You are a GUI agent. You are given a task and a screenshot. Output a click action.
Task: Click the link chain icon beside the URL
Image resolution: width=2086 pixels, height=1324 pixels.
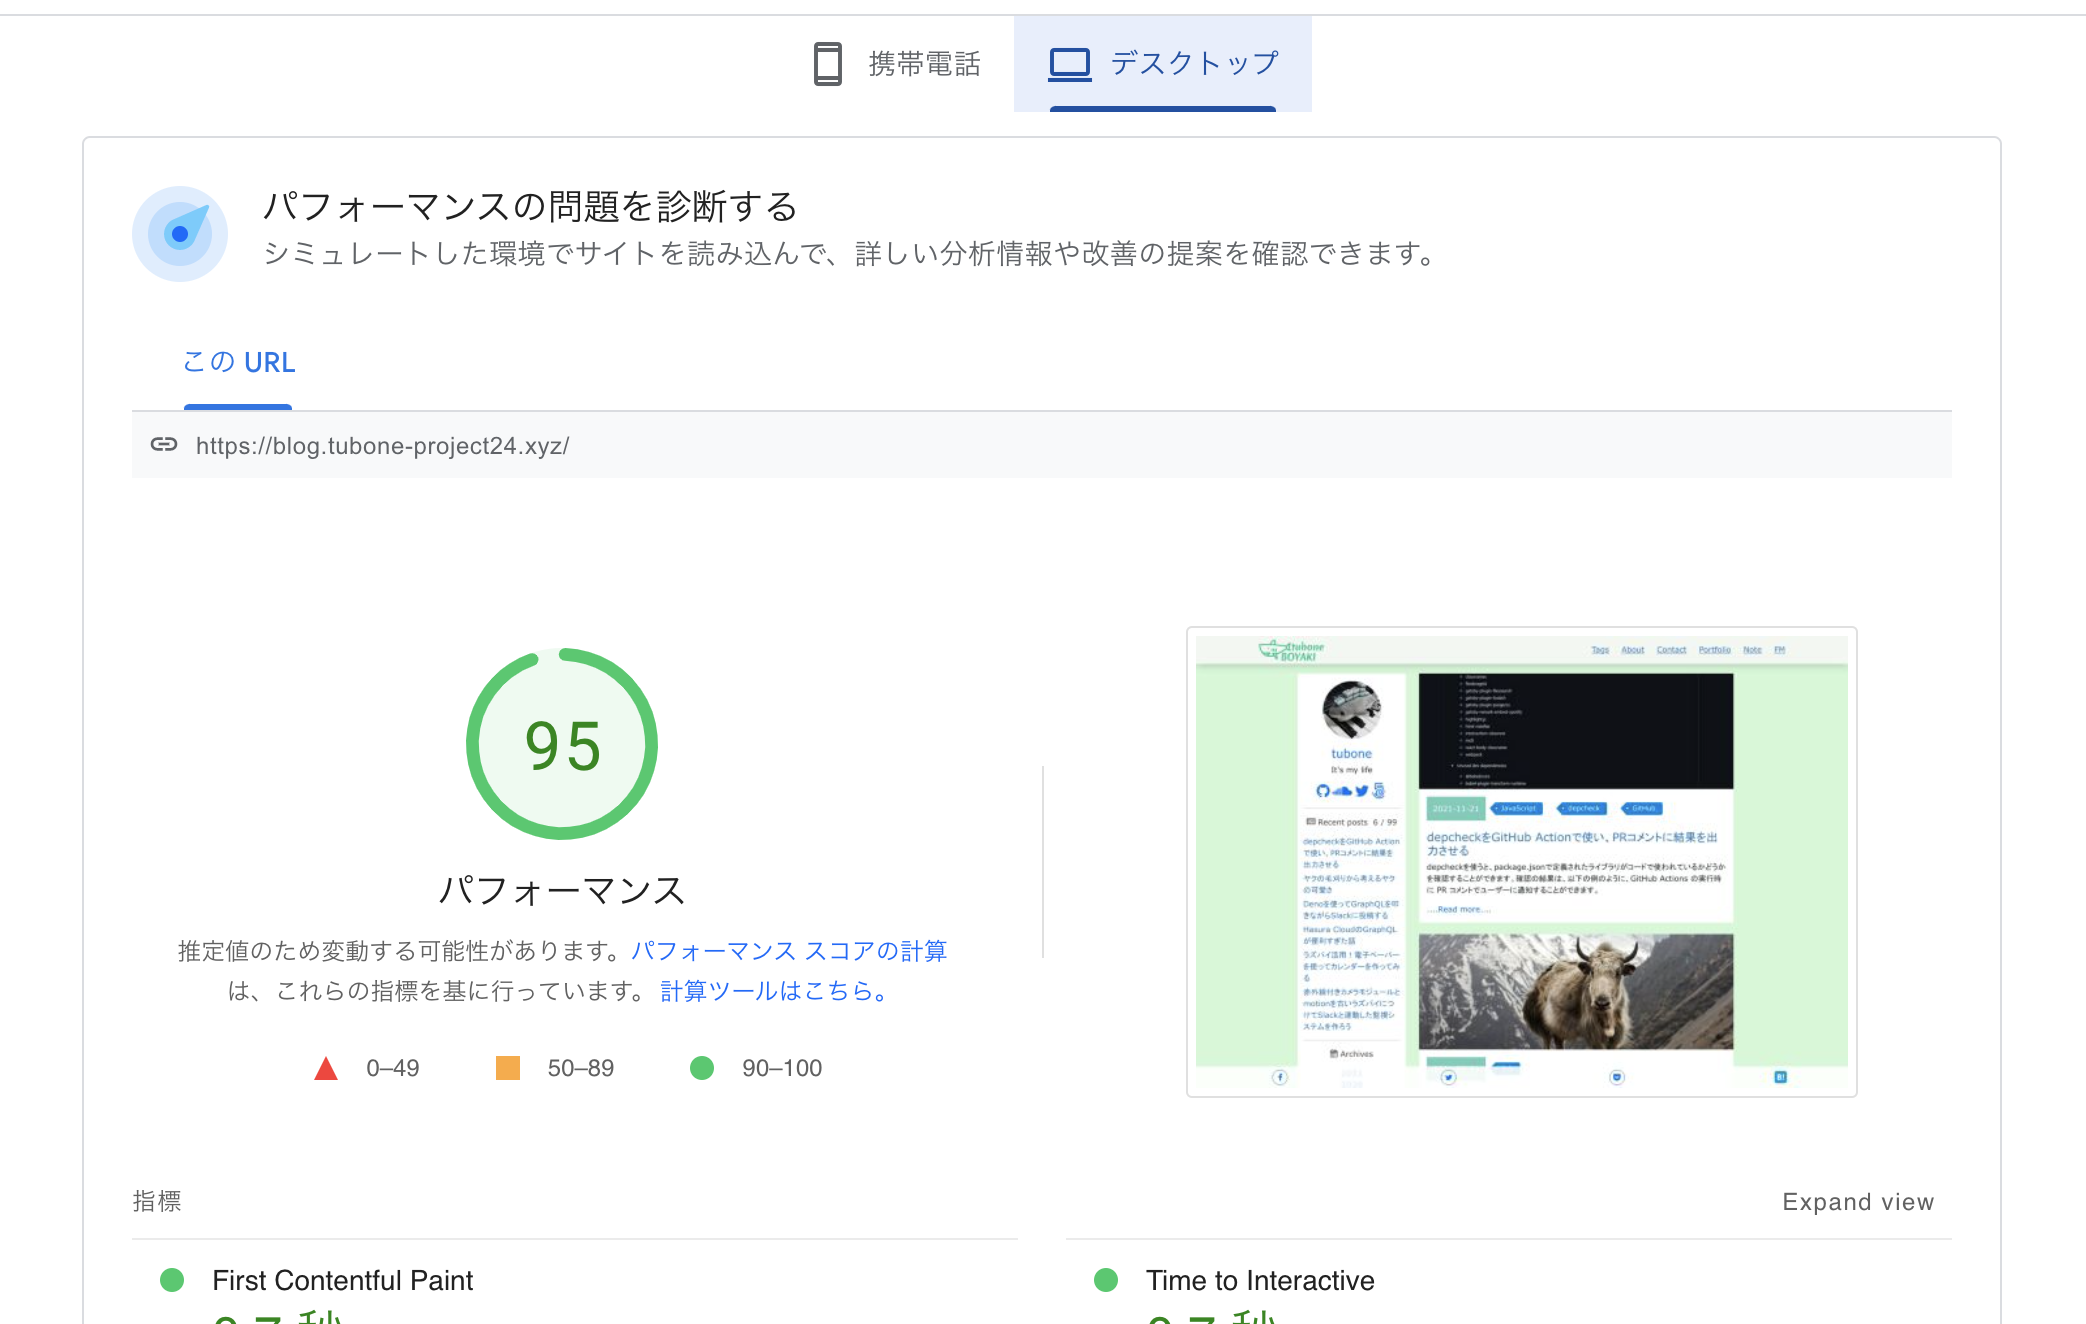[x=164, y=446]
